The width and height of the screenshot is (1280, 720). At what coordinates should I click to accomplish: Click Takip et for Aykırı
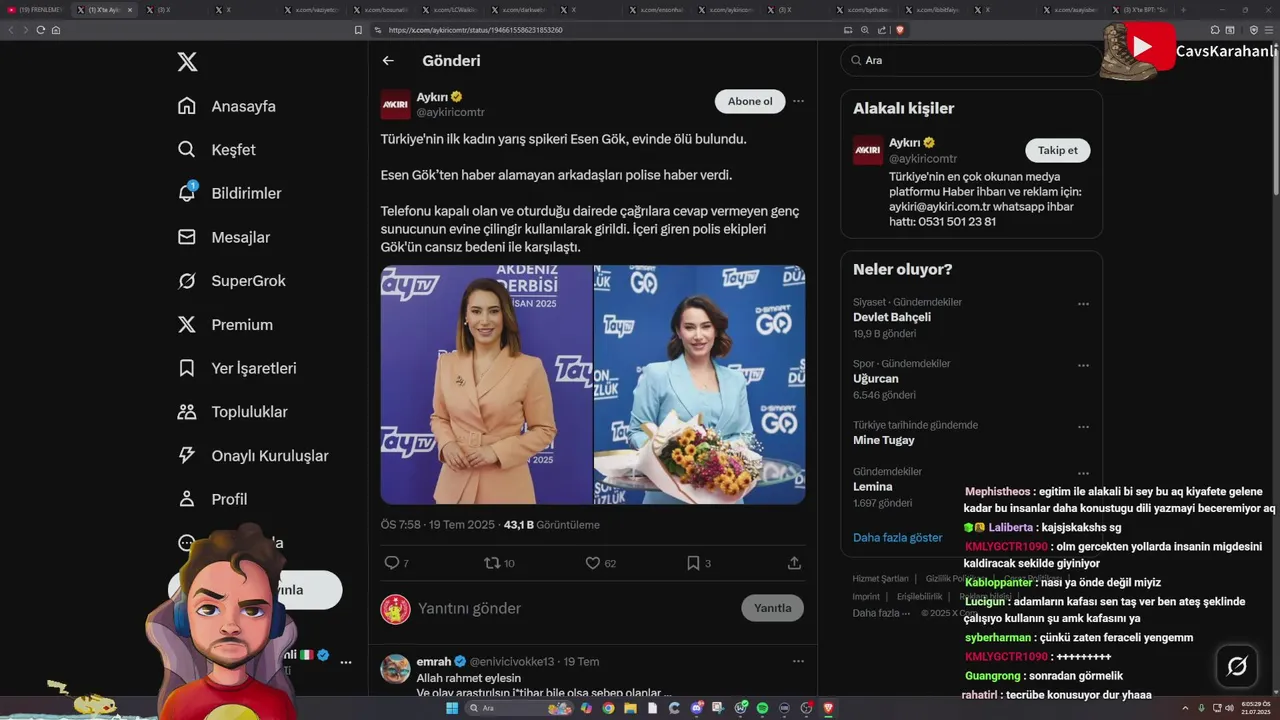(1058, 150)
